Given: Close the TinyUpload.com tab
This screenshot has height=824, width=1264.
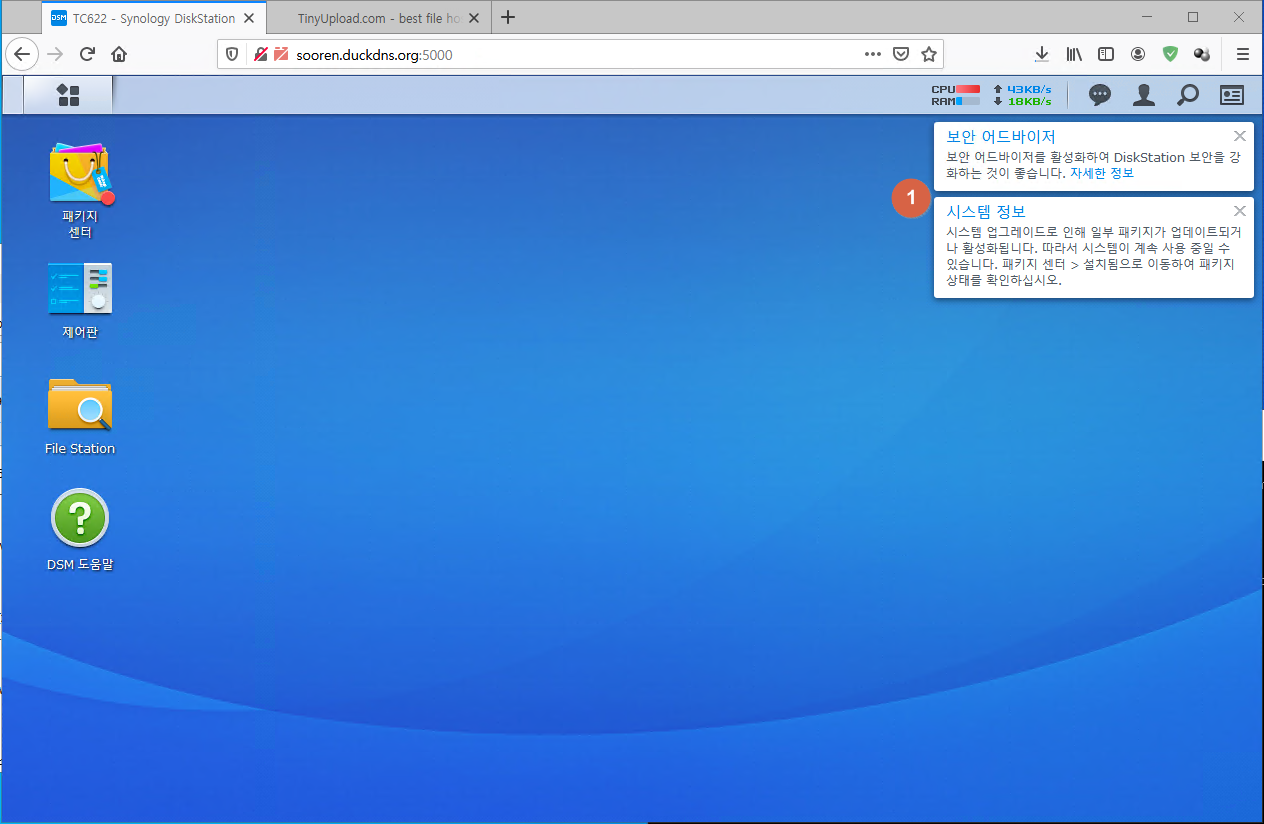Looking at the screenshot, I should tap(474, 18).
